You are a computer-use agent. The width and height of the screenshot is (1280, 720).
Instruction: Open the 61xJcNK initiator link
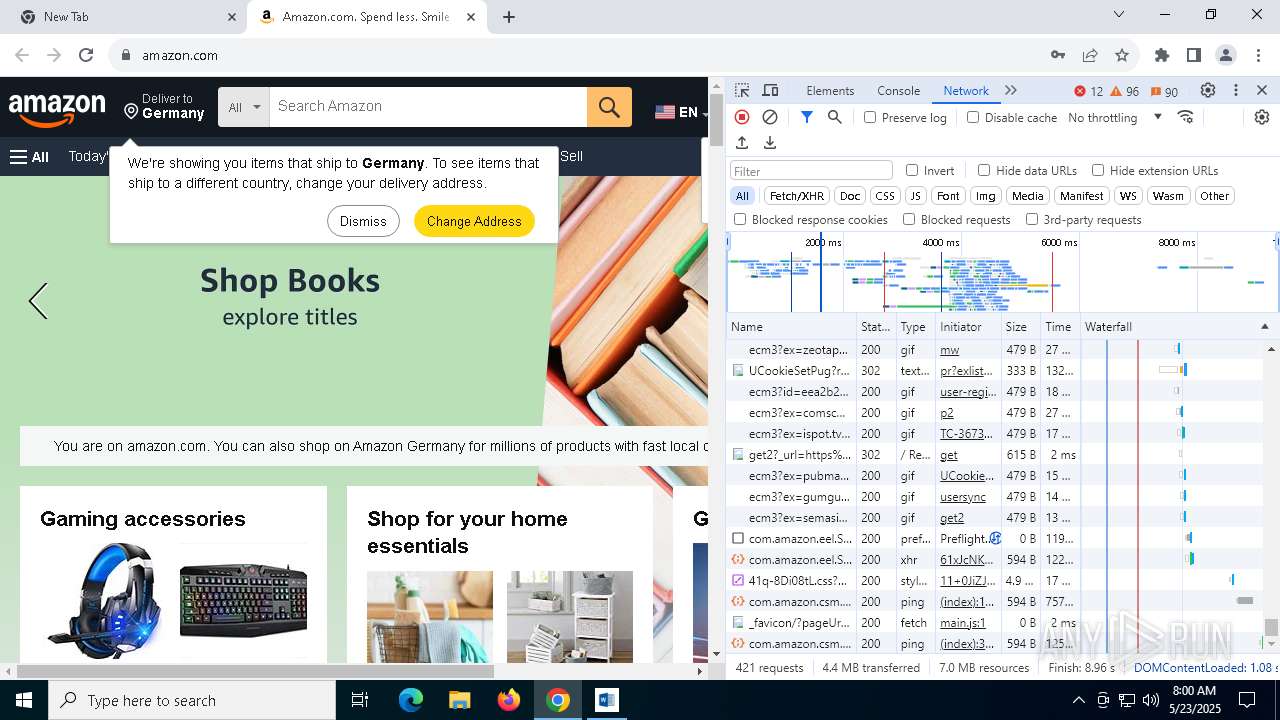966,560
